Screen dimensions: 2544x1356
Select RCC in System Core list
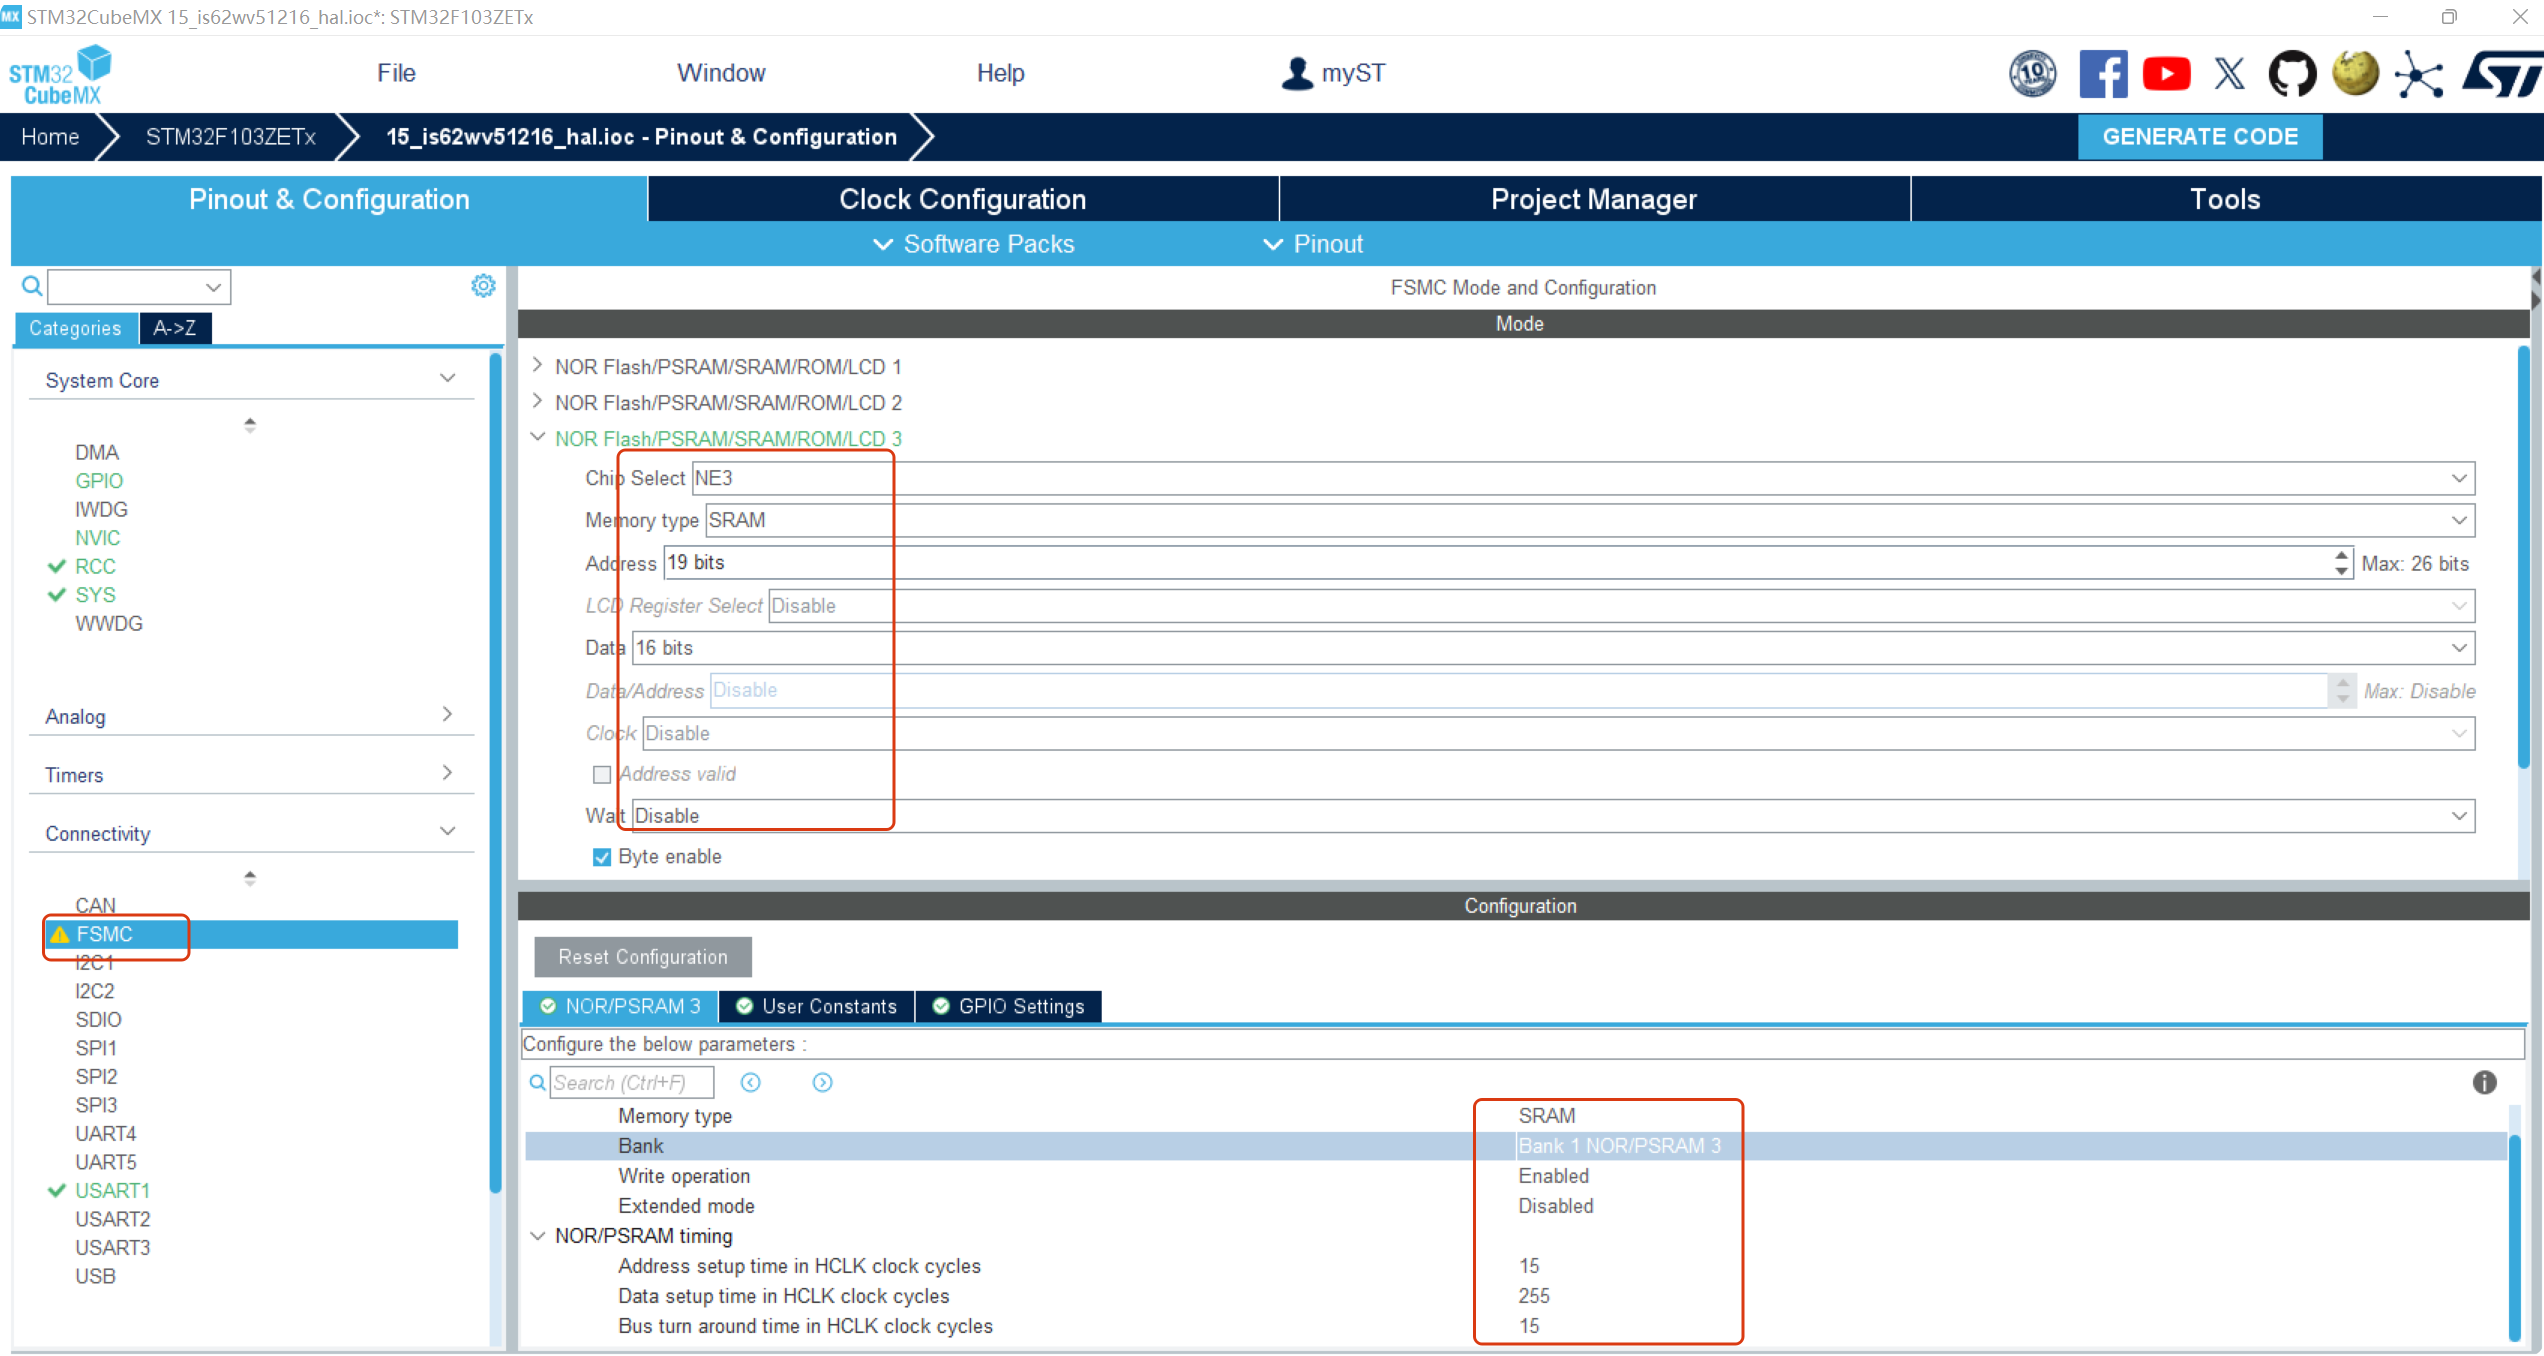pos(95,566)
